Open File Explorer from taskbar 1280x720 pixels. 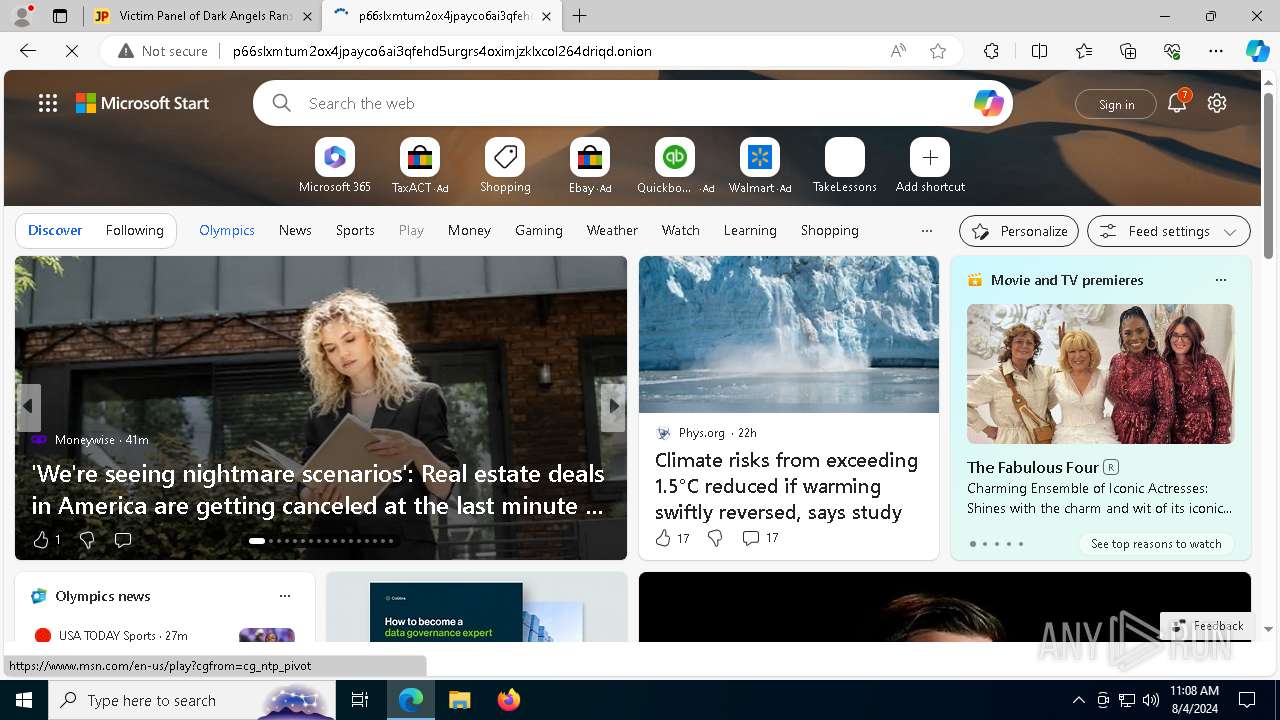[x=460, y=700]
